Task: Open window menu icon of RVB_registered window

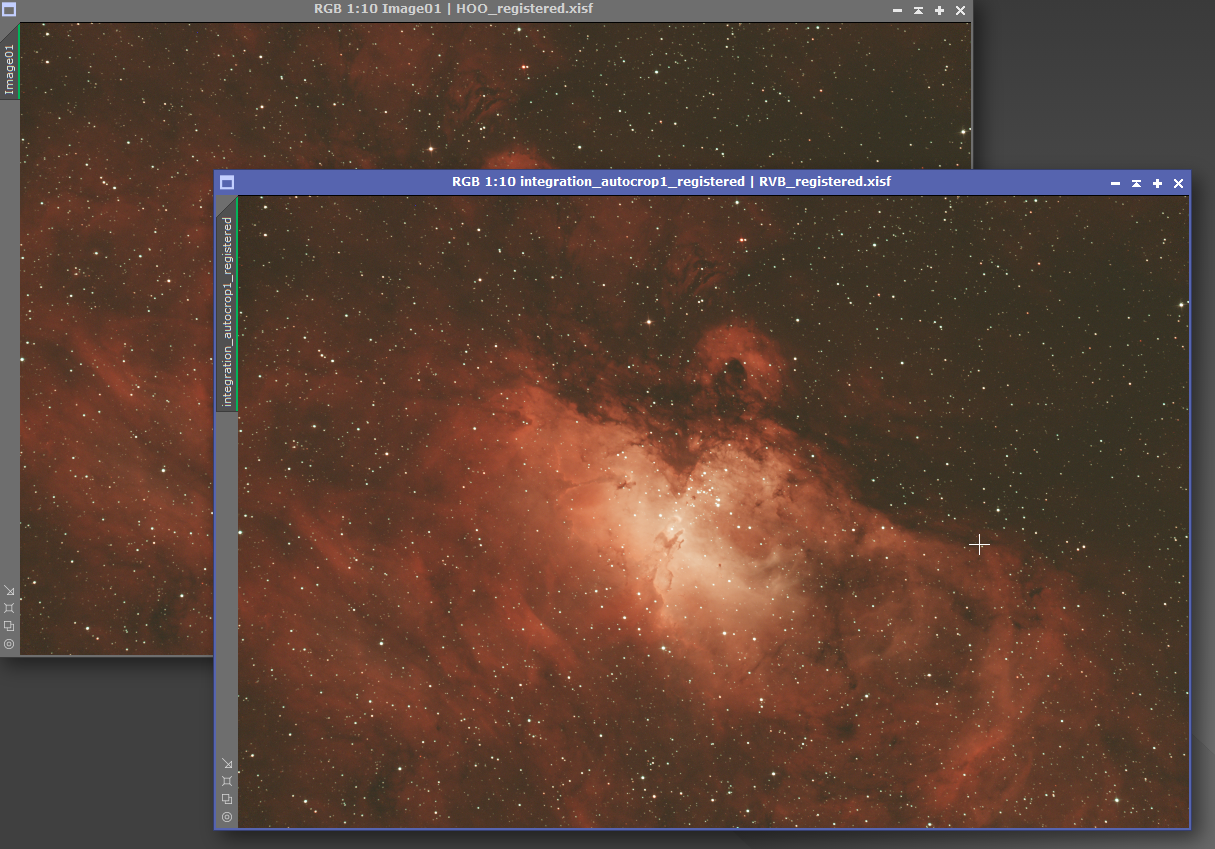Action: (227, 182)
